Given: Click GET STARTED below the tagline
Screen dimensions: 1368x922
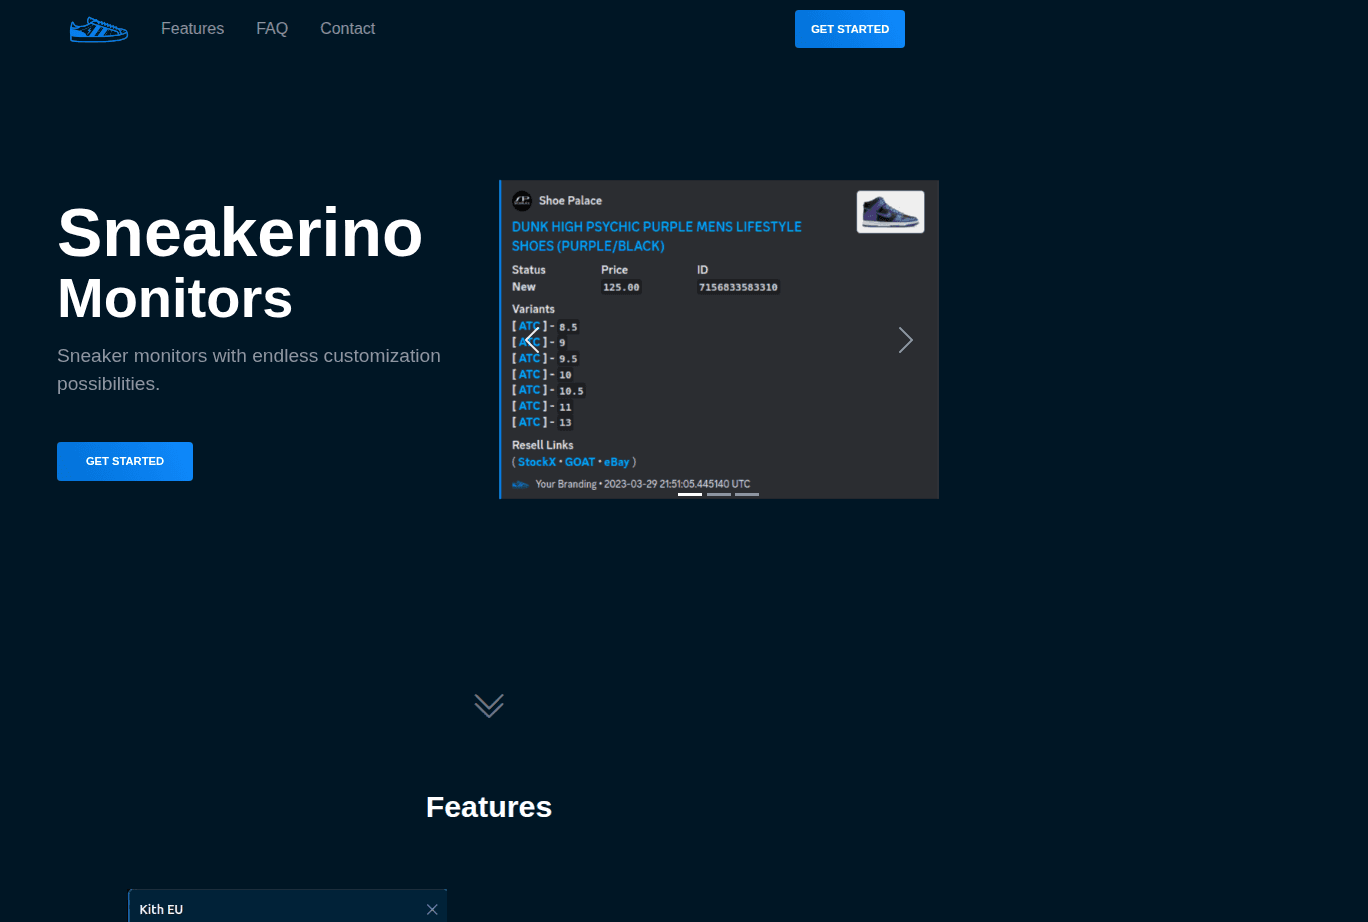Looking at the screenshot, I should point(125,461).
